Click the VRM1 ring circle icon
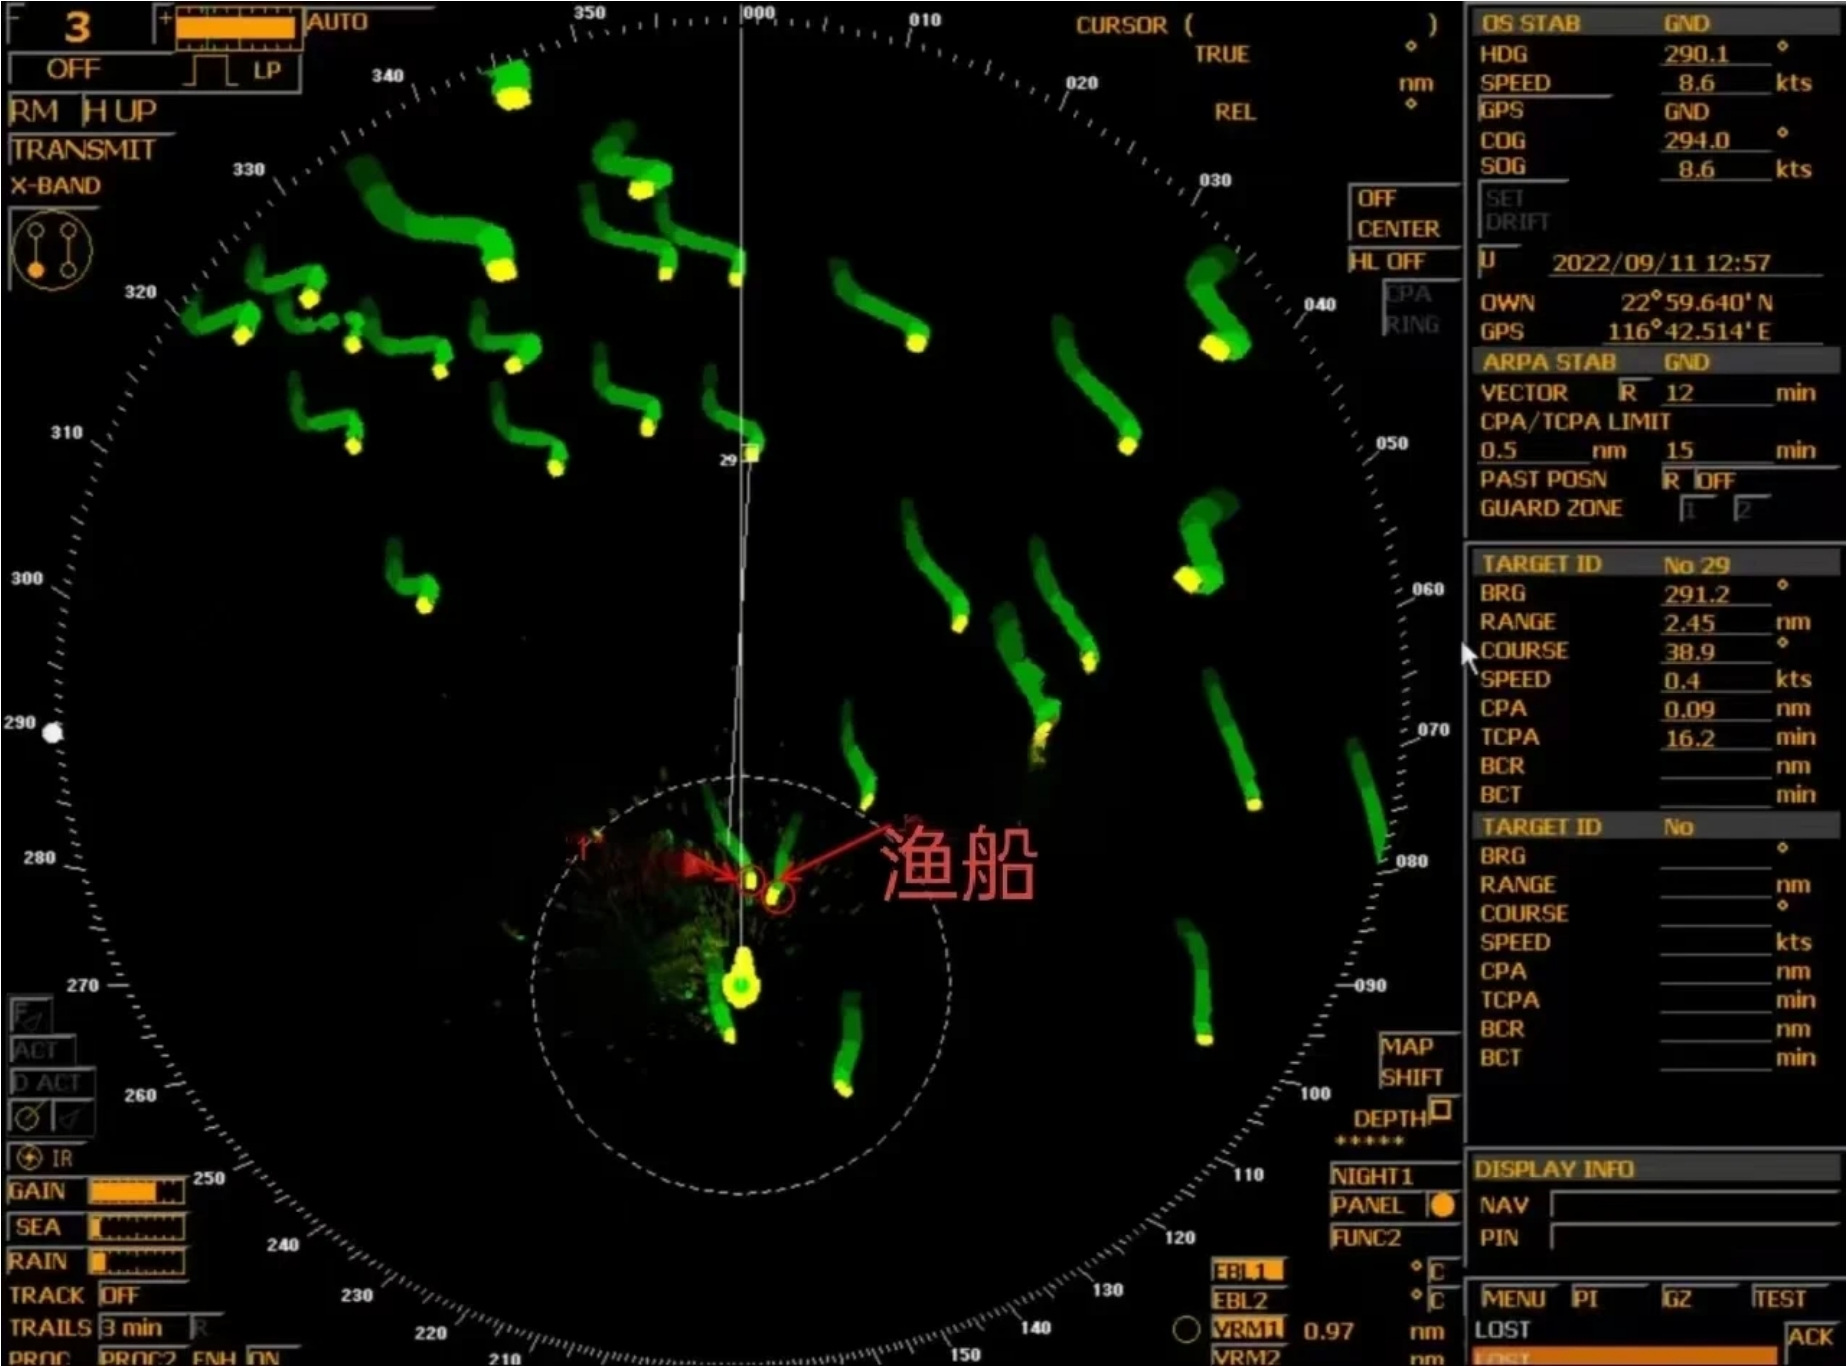This screenshot has height=1366, width=1847. click(1186, 1329)
